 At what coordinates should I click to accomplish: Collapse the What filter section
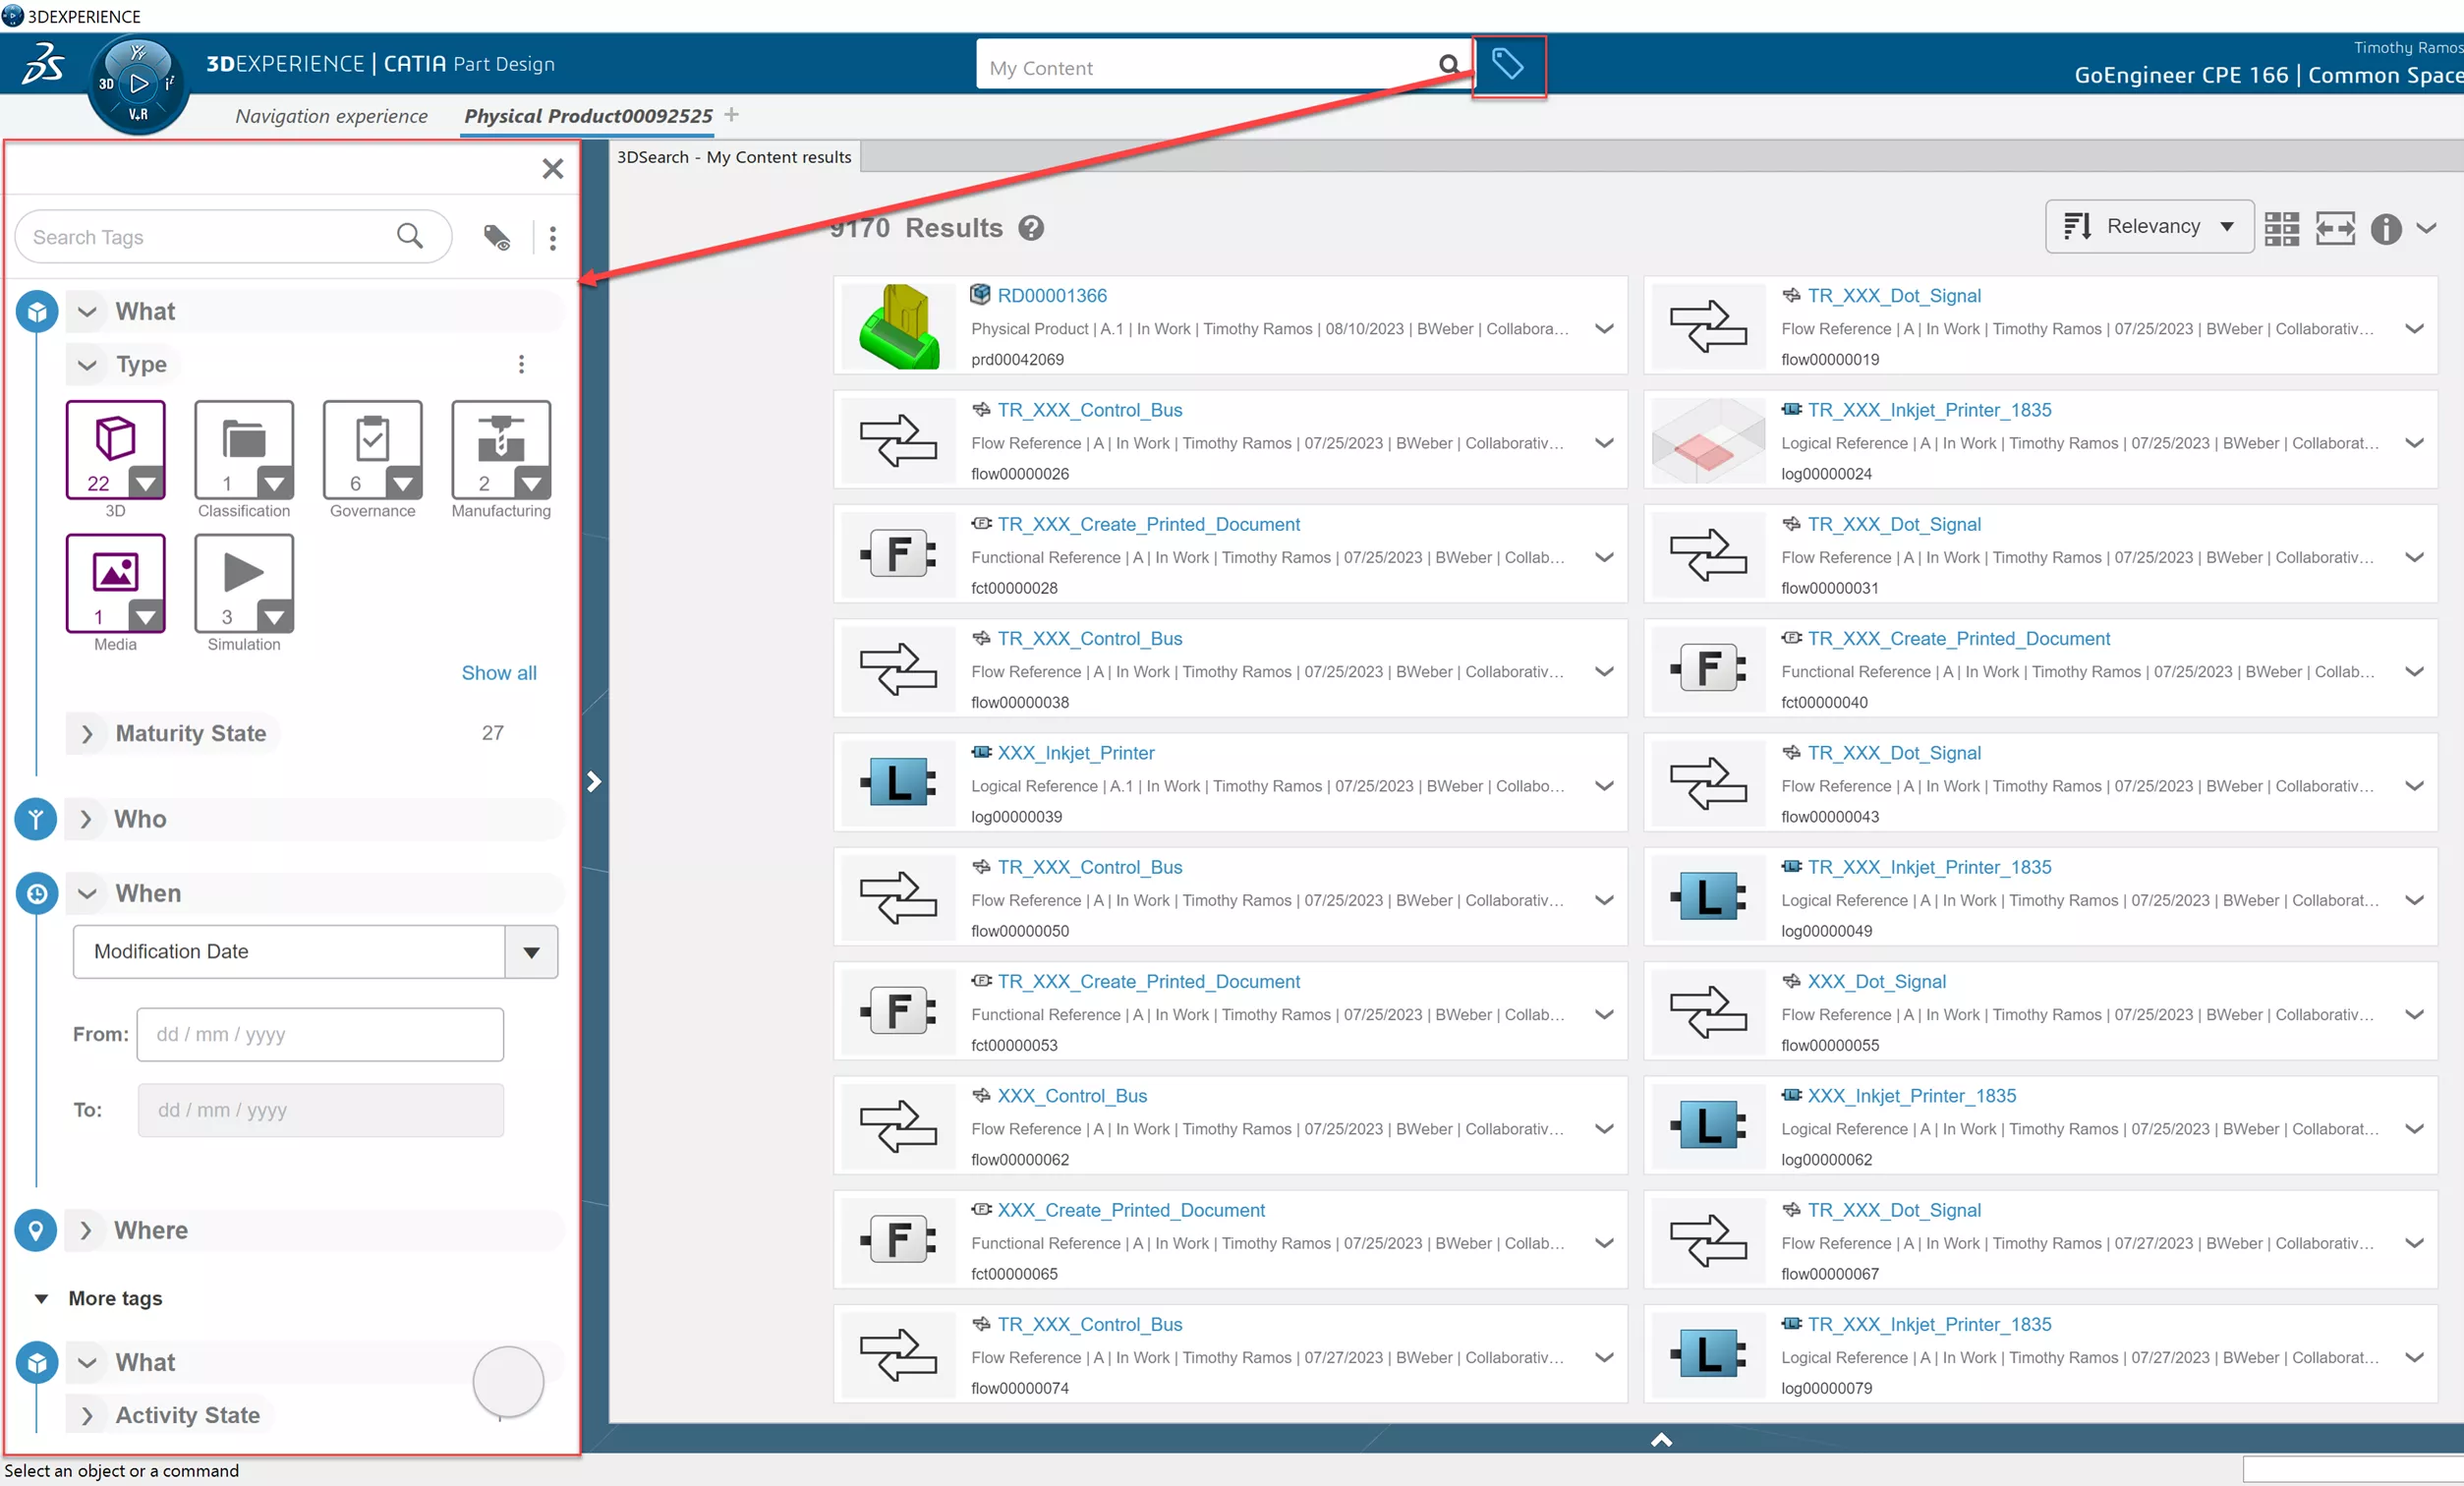click(88, 312)
